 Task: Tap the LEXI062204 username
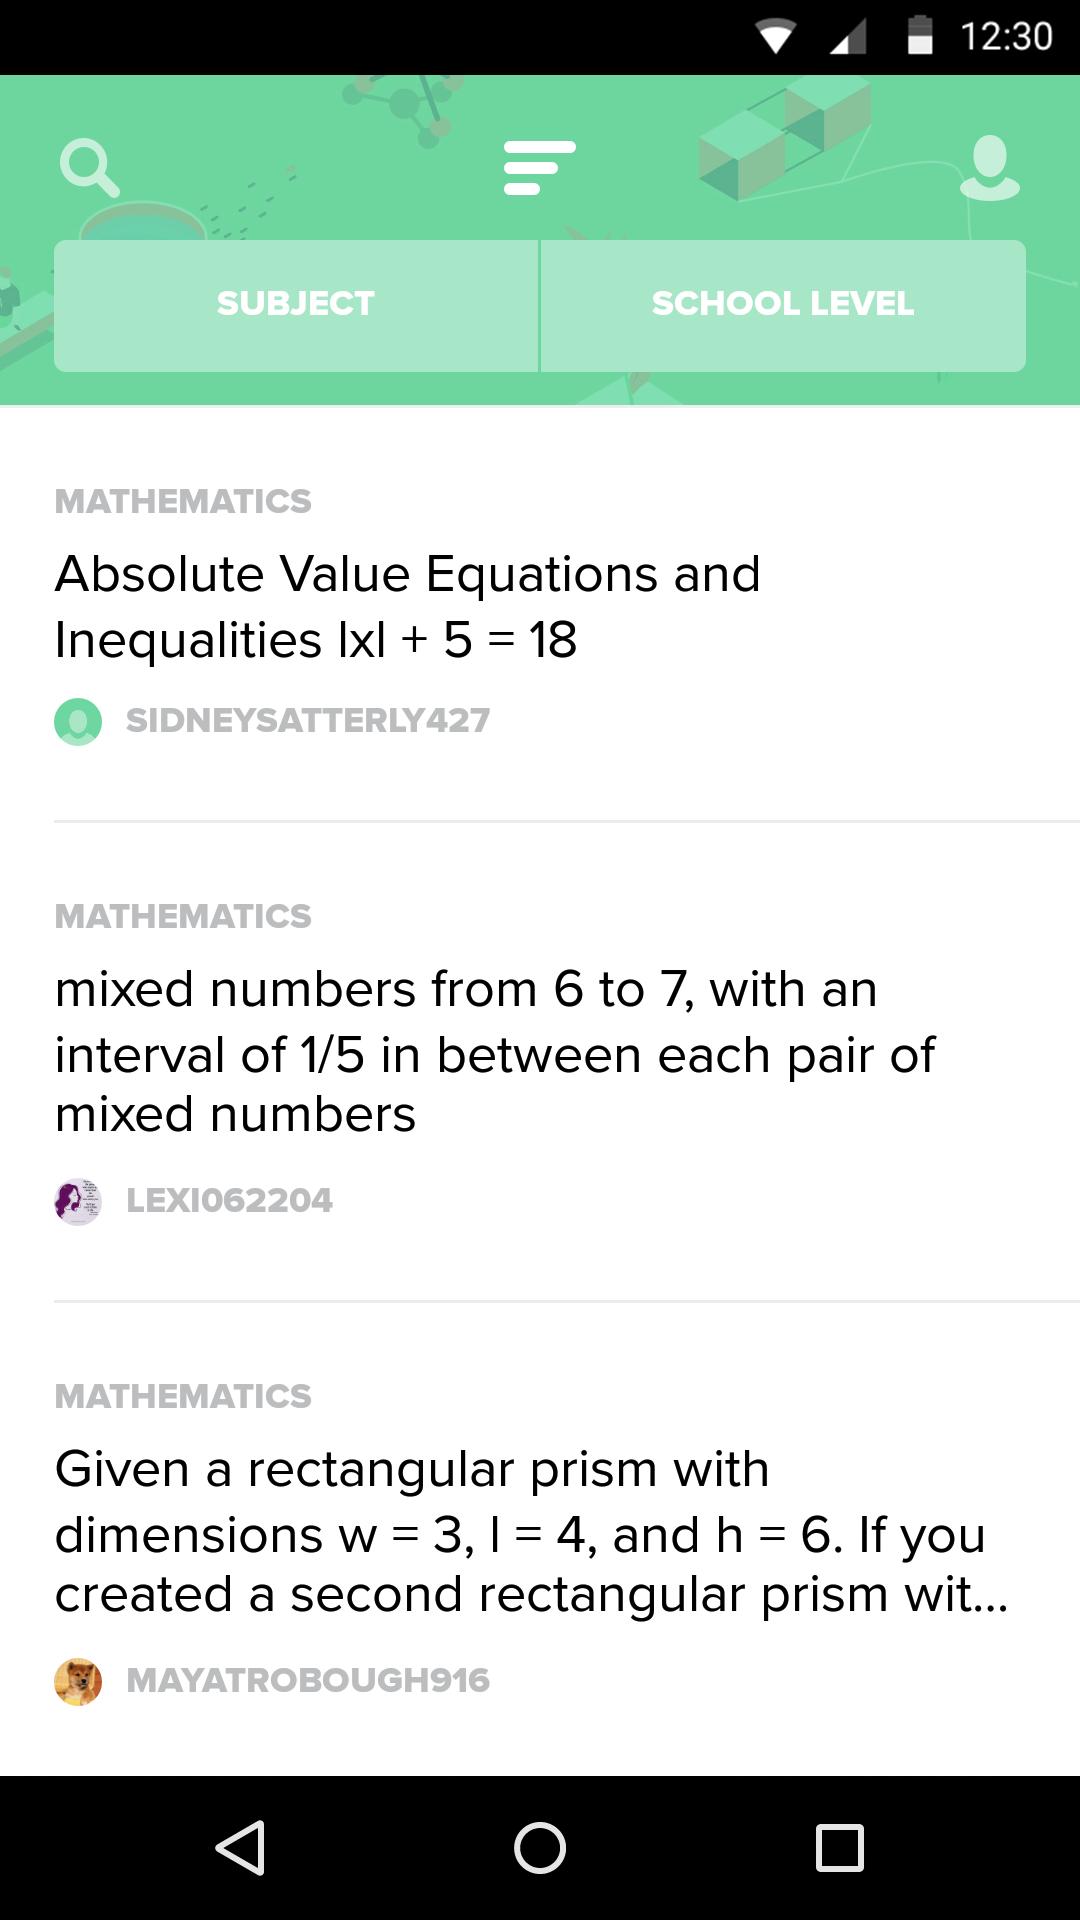tap(229, 1201)
